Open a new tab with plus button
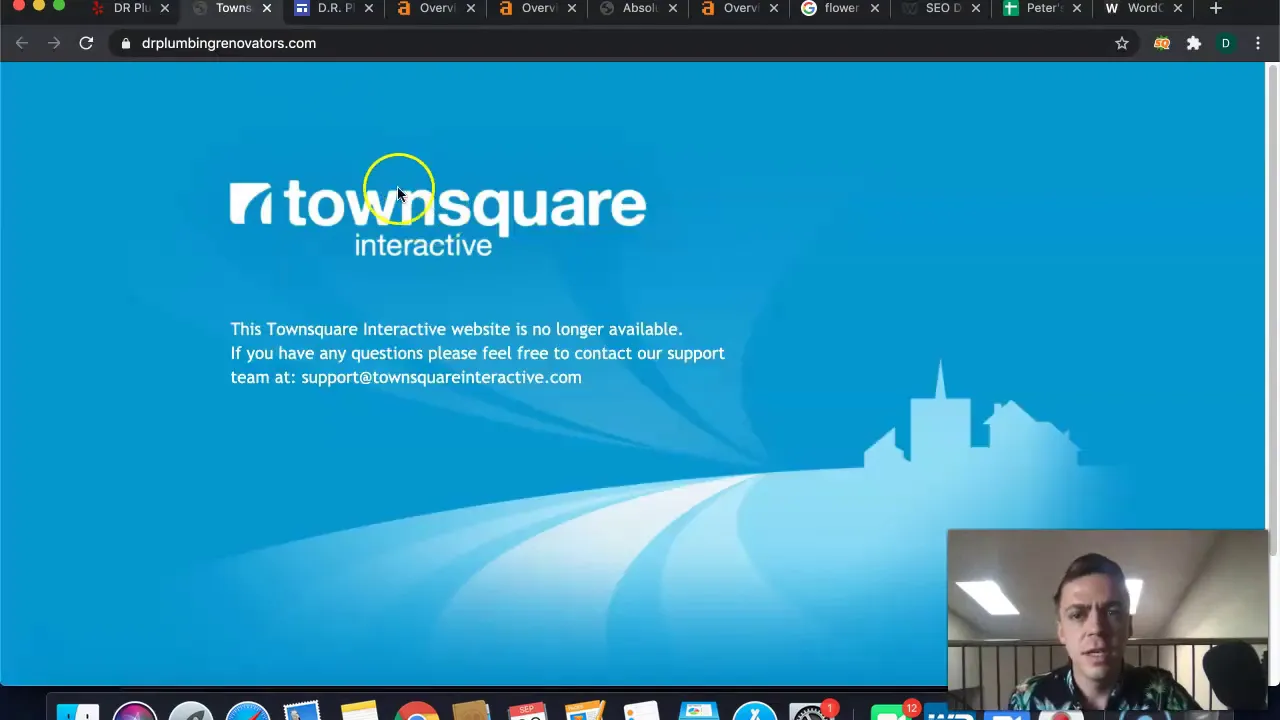1280x720 pixels. point(1216,8)
